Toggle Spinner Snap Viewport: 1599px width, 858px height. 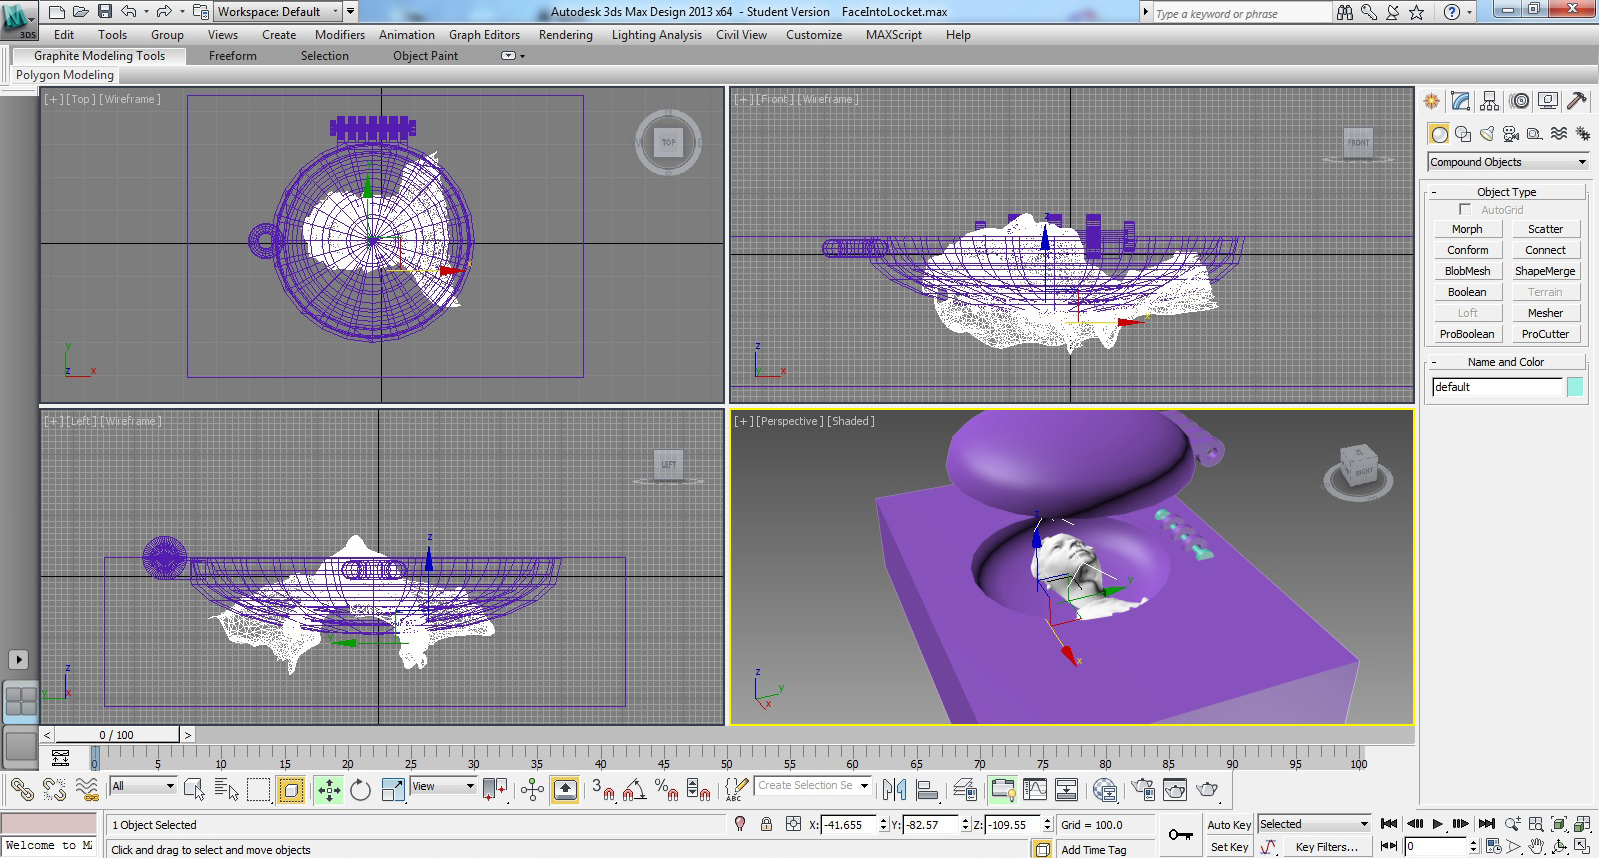pos(698,790)
